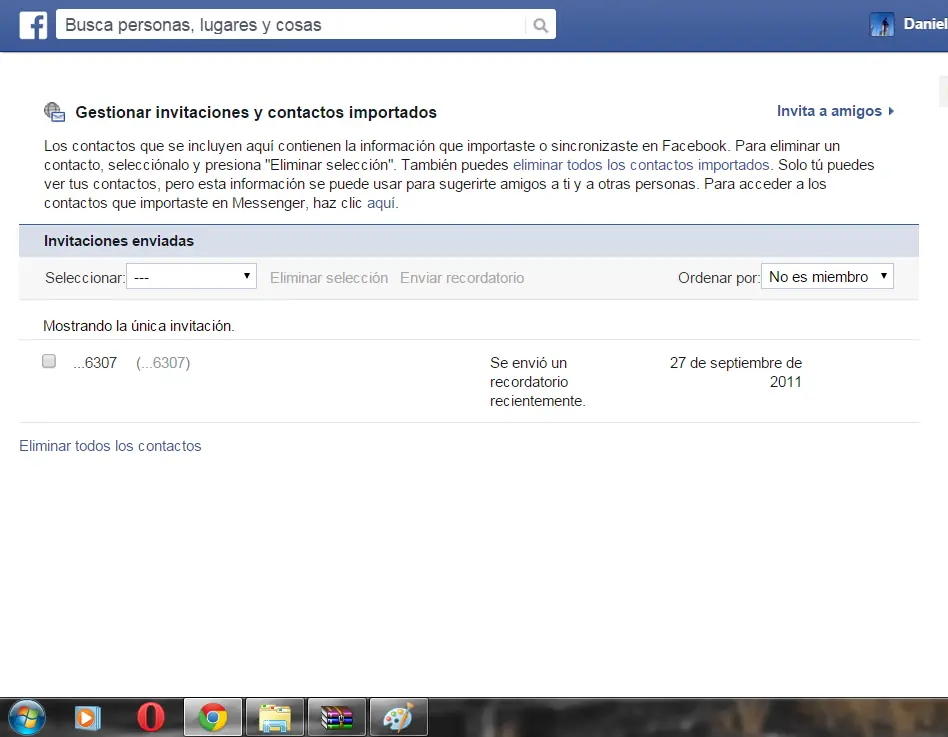Screen dimensions: 948x737
Task: Open Paint from taskbar
Action: pos(399,718)
